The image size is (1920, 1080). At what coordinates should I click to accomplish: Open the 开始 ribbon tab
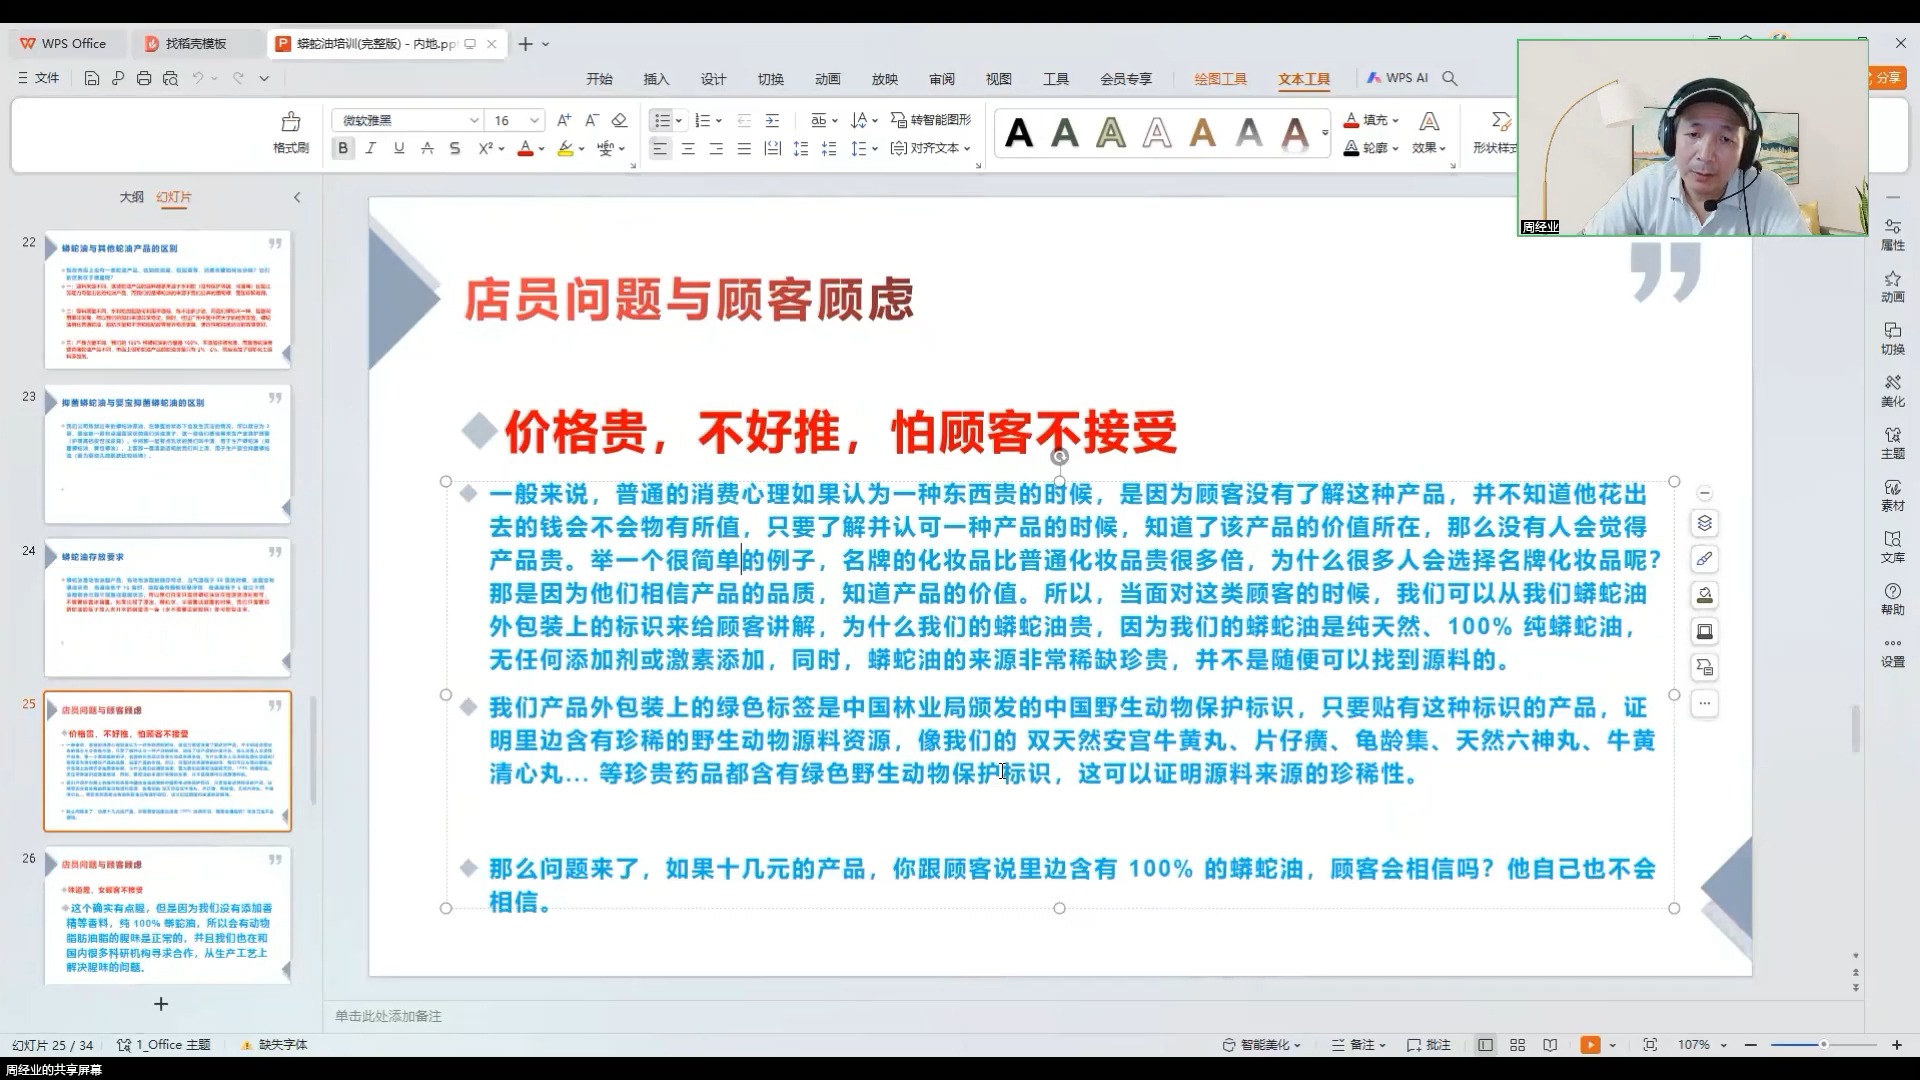(599, 79)
